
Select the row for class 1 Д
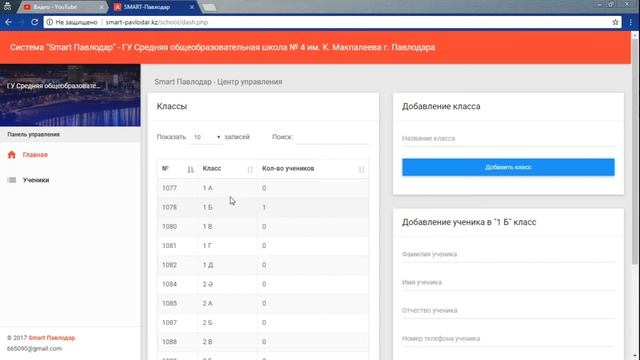click(263, 265)
